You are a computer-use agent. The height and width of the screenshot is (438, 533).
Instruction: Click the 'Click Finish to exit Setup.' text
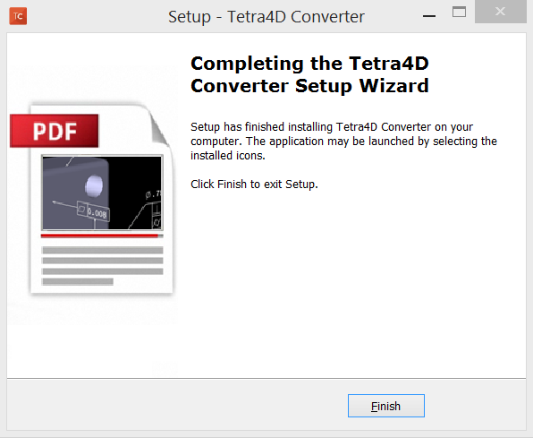tap(254, 184)
